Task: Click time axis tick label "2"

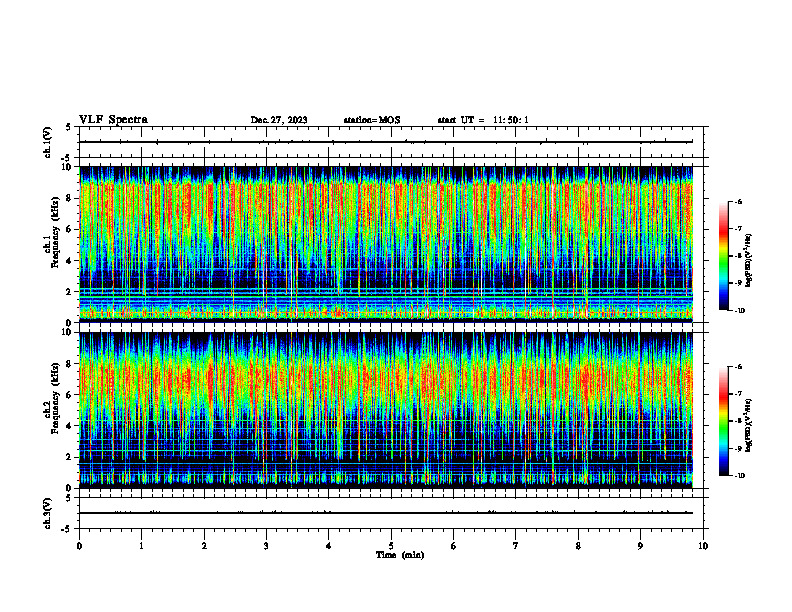Action: click(204, 546)
